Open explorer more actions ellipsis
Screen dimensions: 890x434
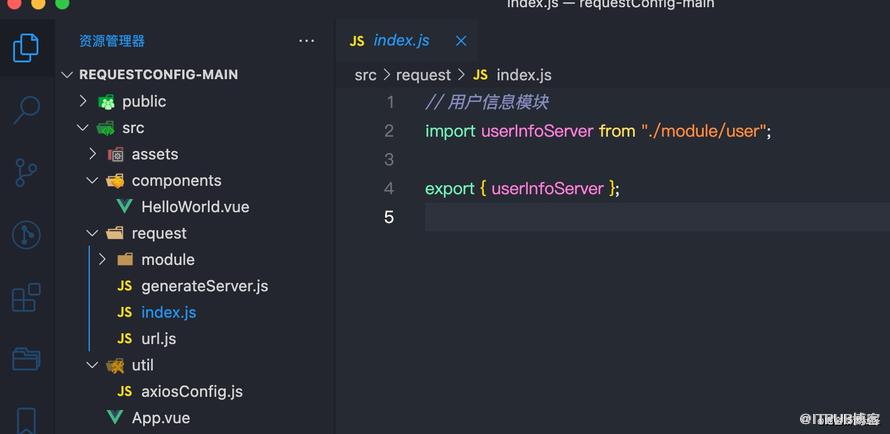307,41
